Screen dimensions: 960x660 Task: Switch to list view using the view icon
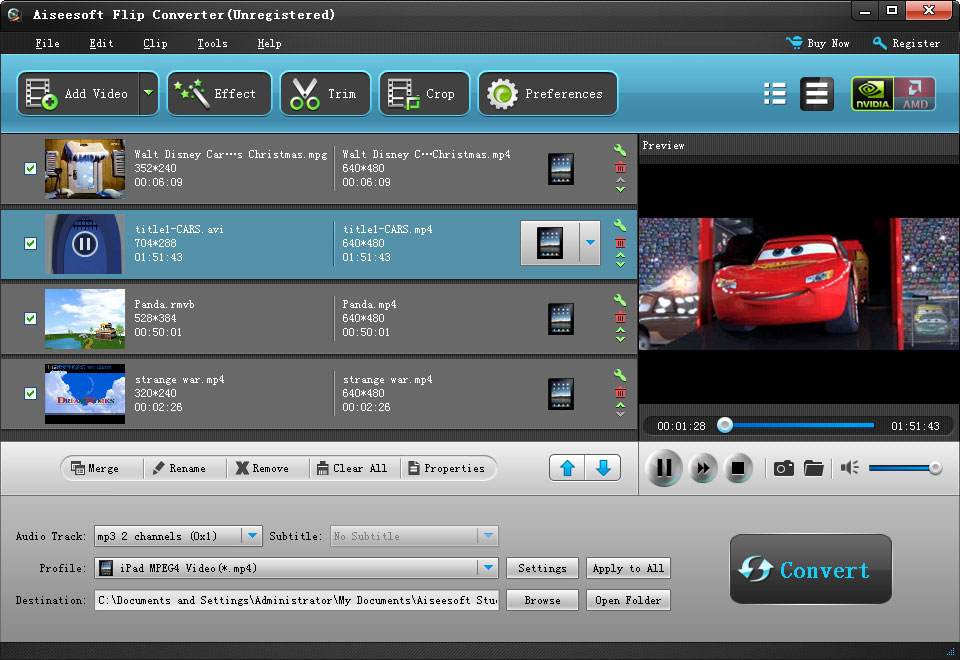point(774,93)
